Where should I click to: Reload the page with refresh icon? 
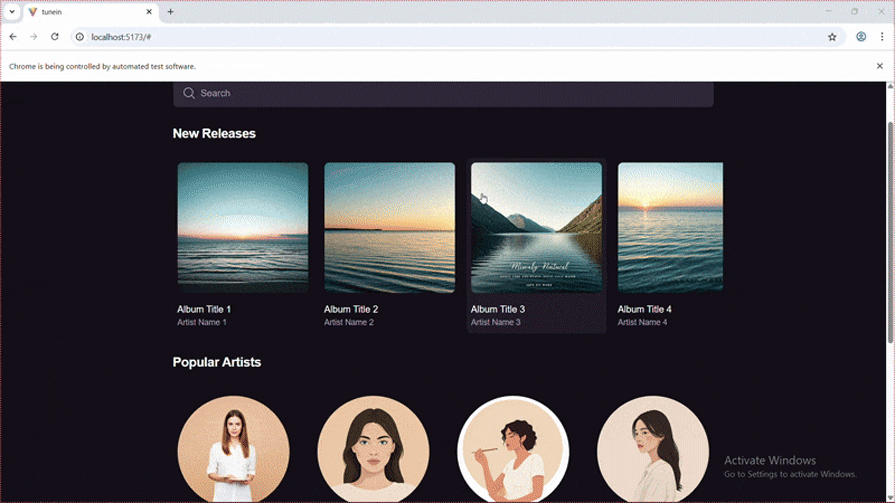(x=54, y=37)
